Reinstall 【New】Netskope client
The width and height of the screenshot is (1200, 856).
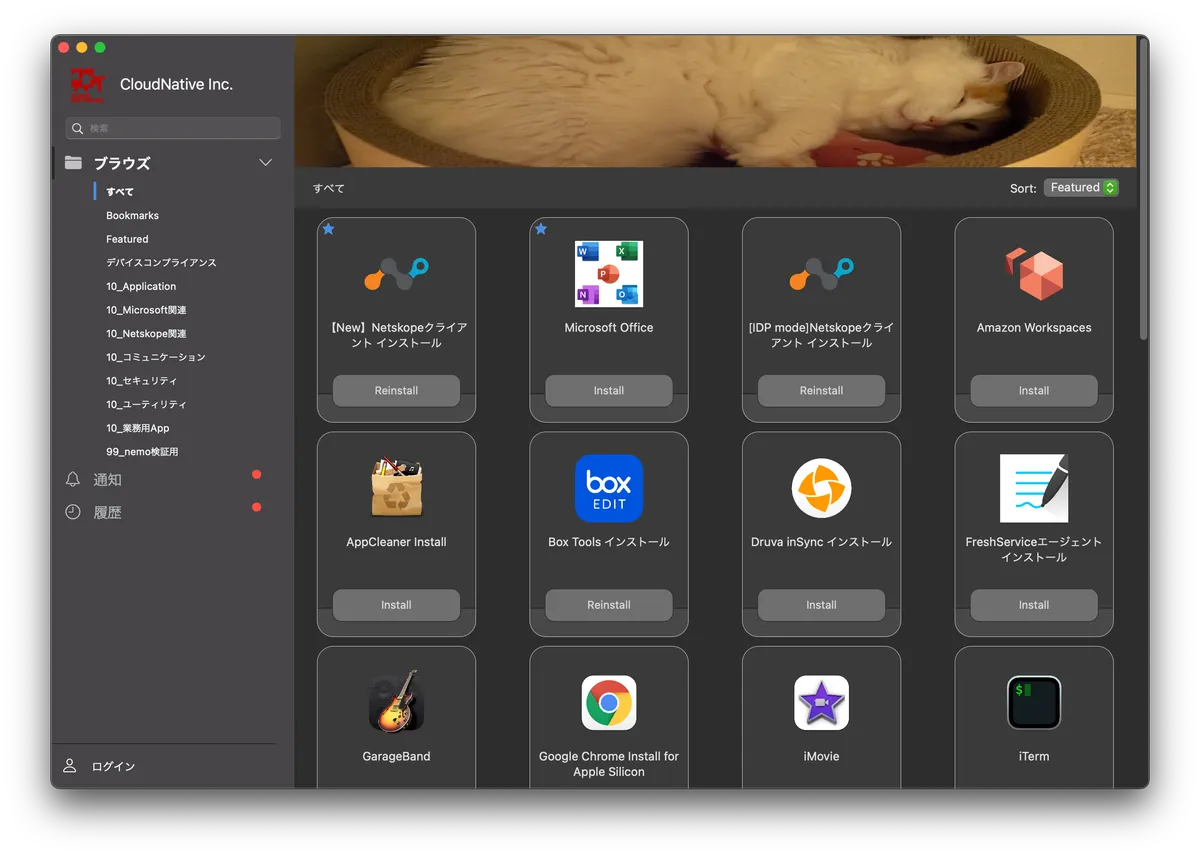pyautogui.click(x=396, y=391)
